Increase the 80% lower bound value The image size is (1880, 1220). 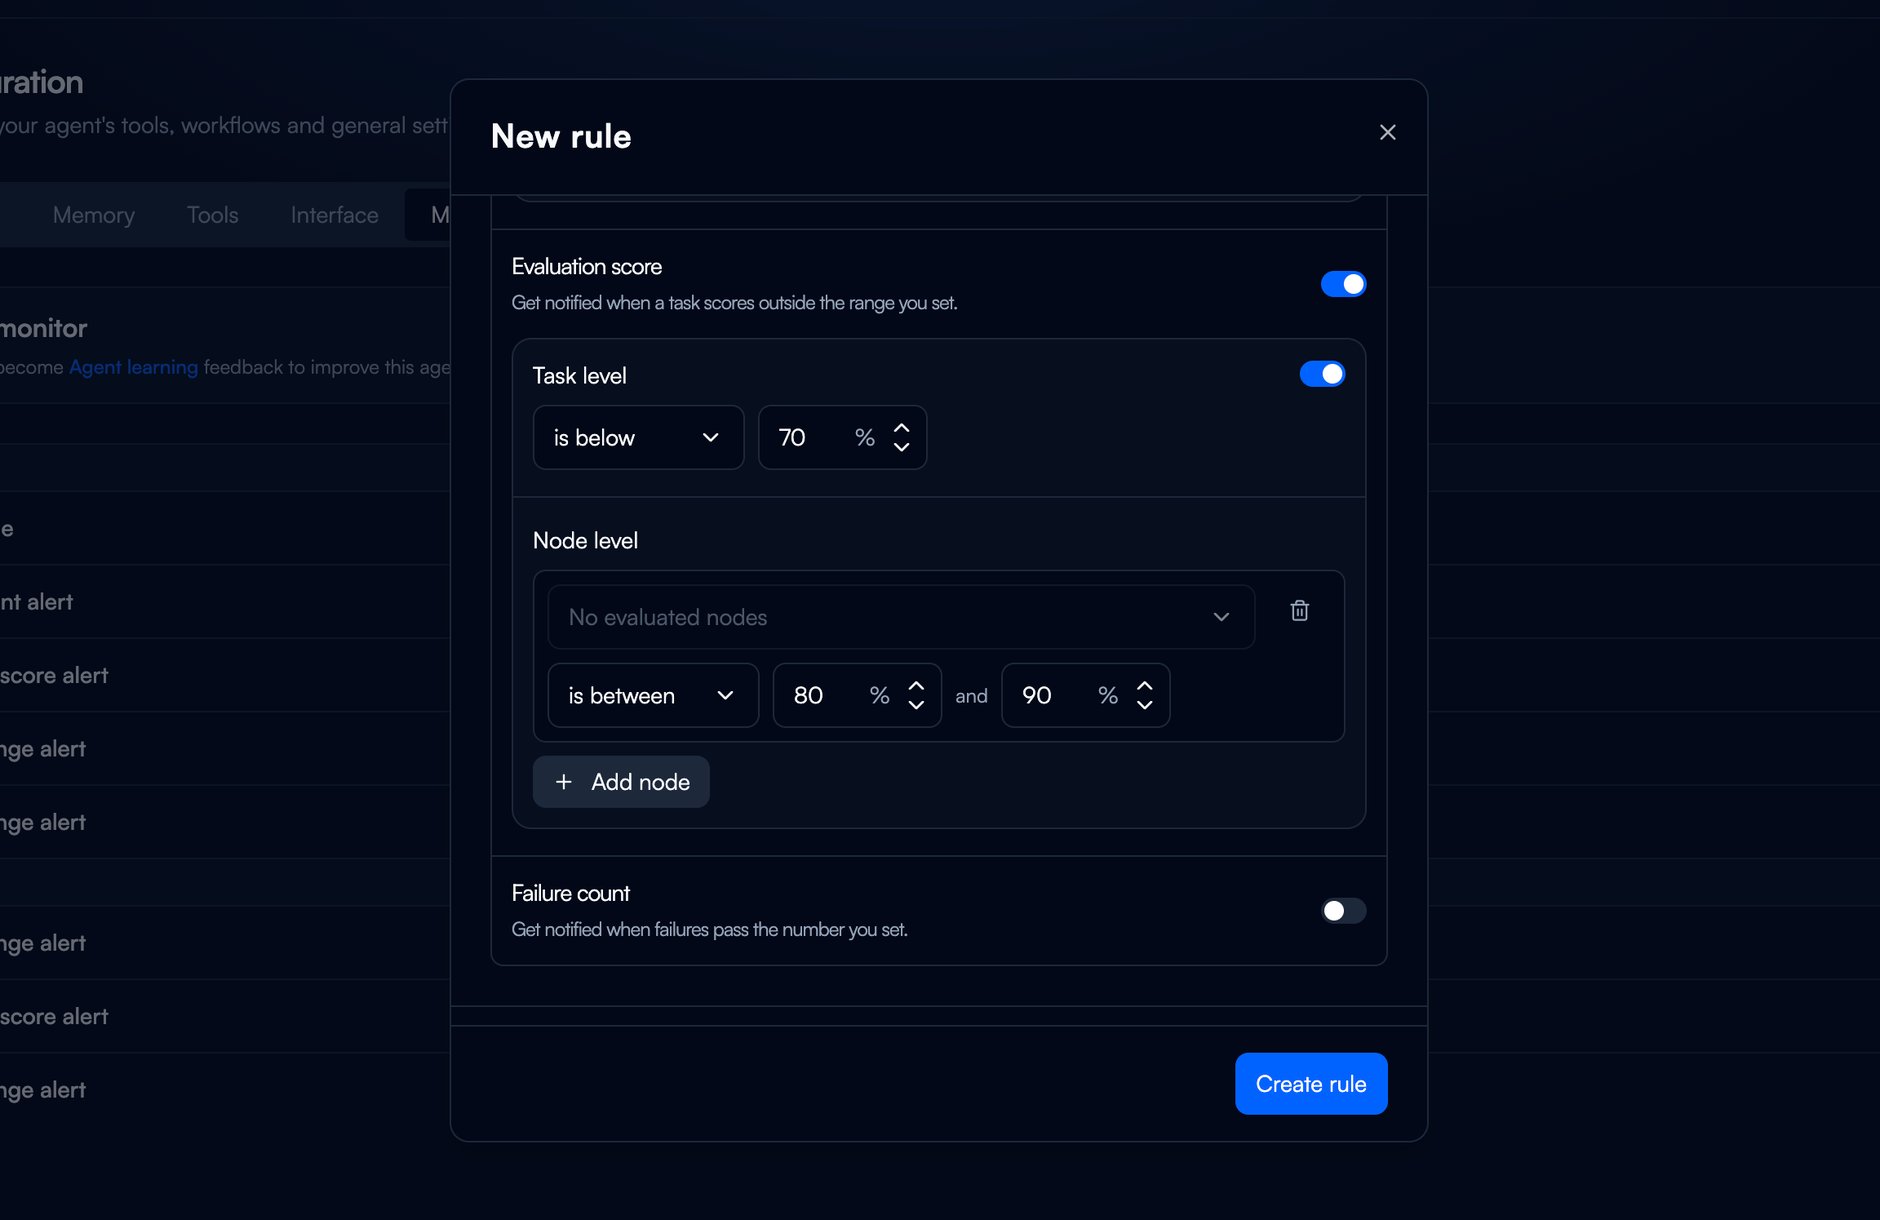tap(916, 685)
